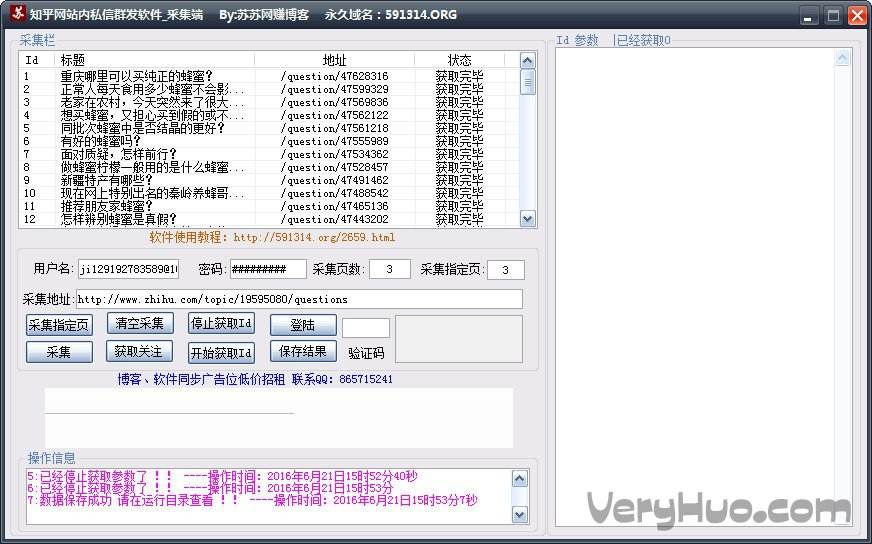
Task: Click the 采集页数 number field
Action: click(x=390, y=269)
